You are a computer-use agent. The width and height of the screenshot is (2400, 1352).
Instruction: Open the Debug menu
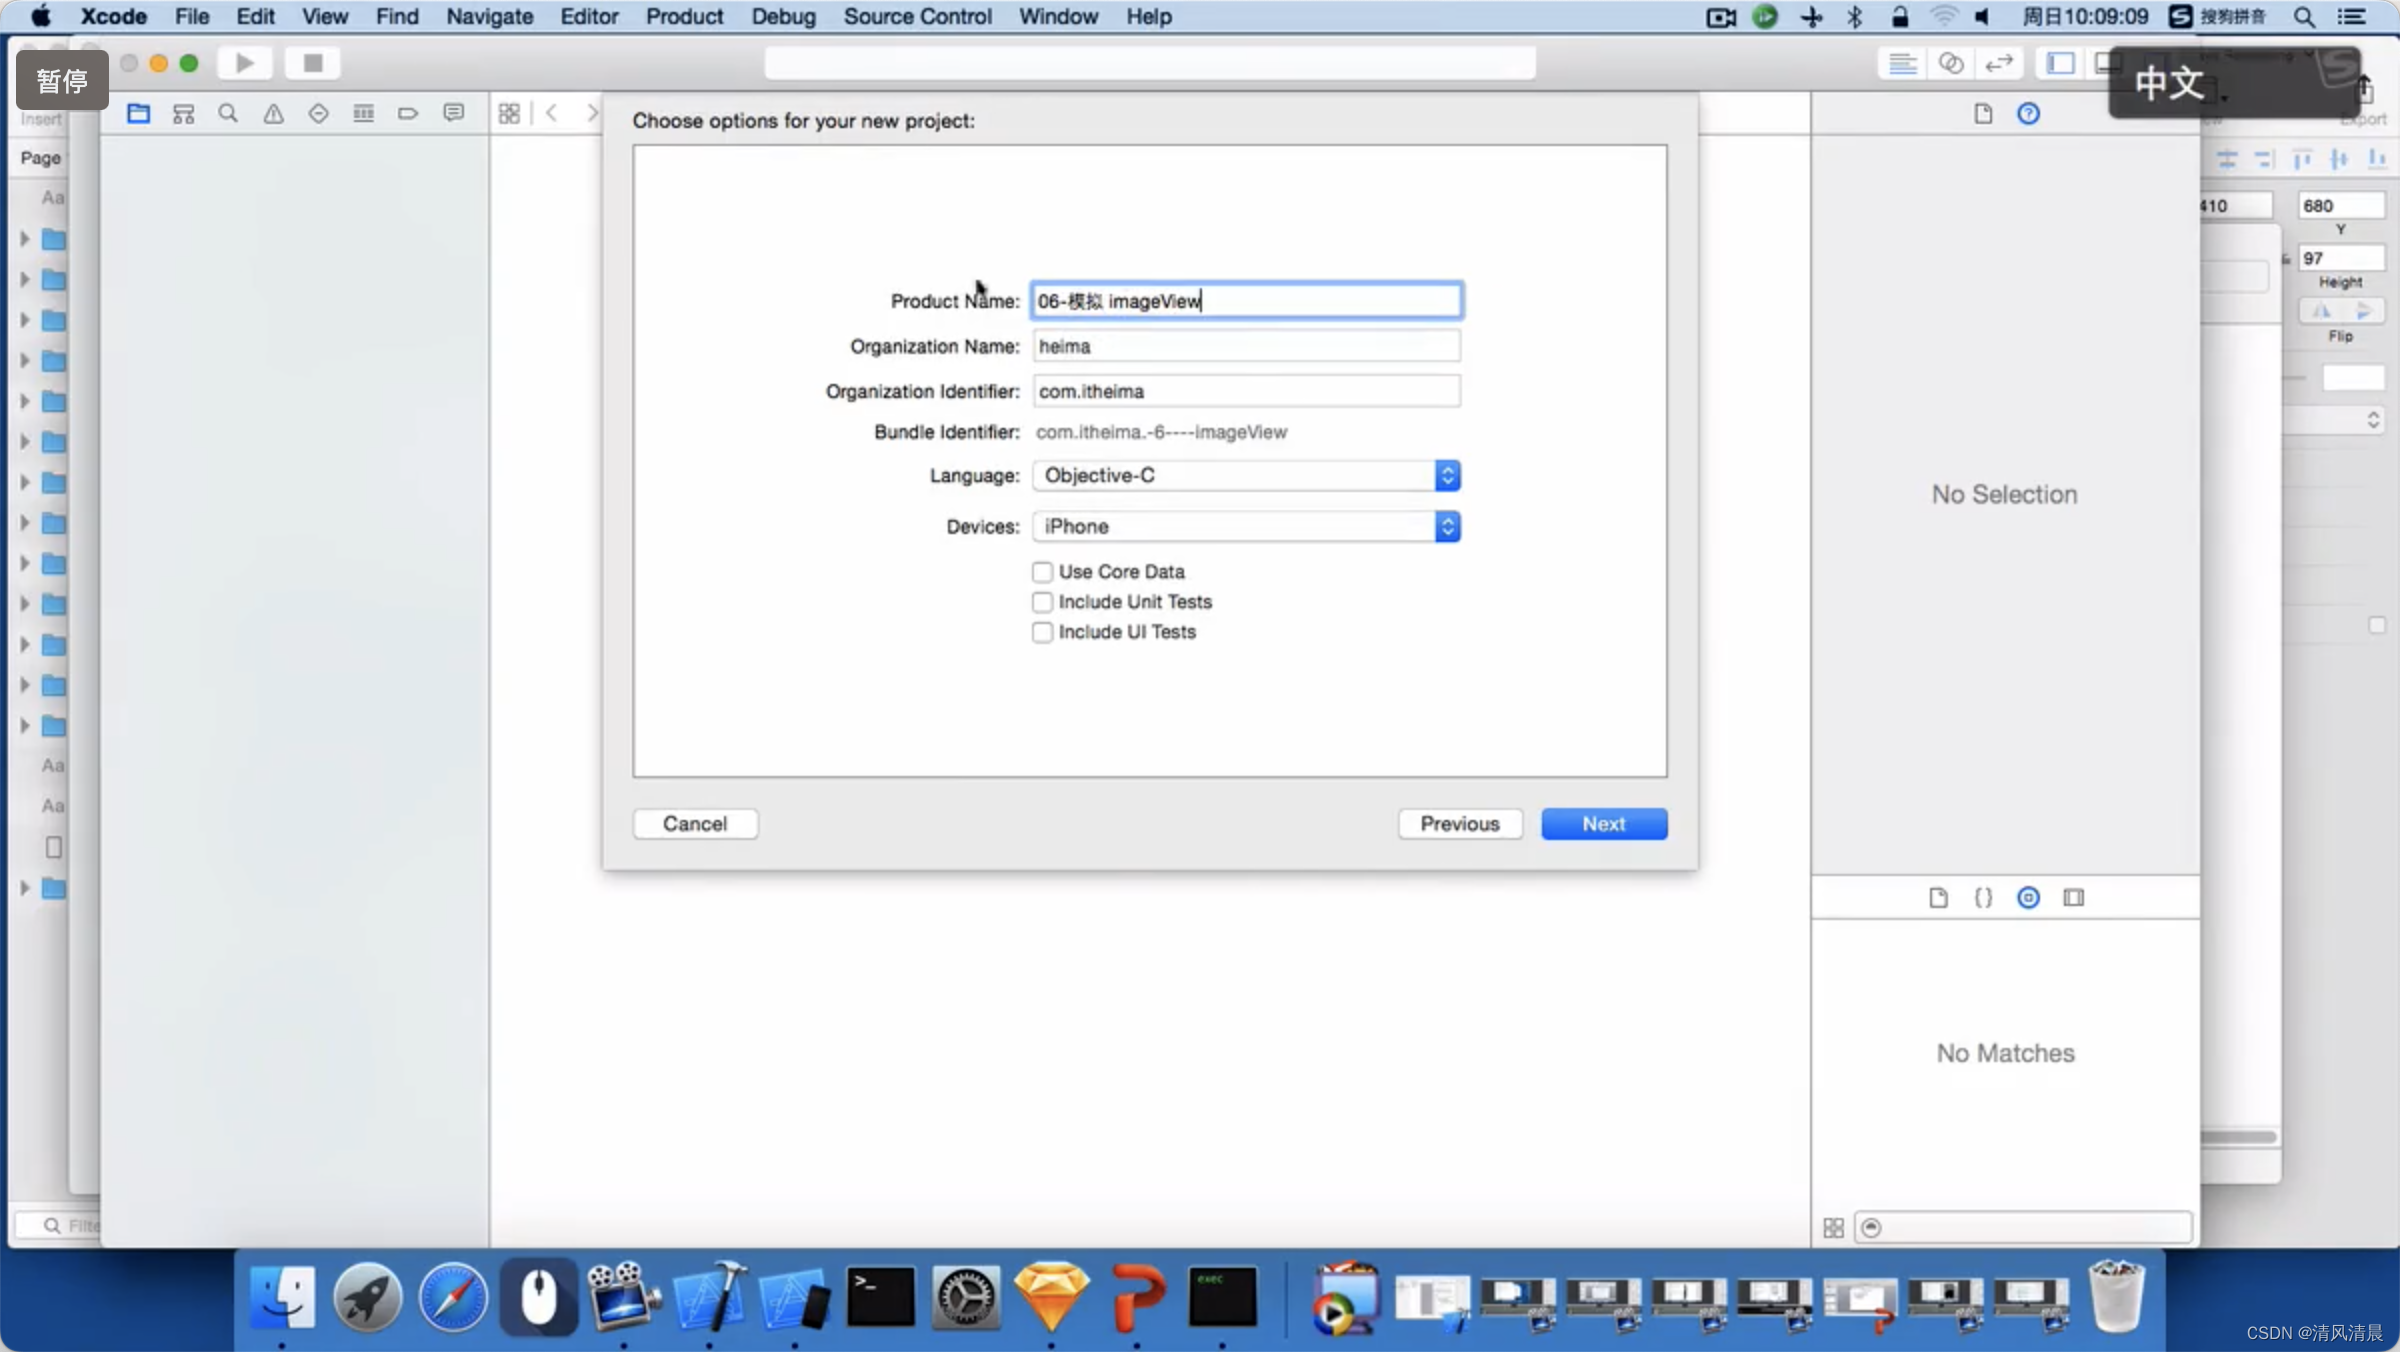pos(783,16)
